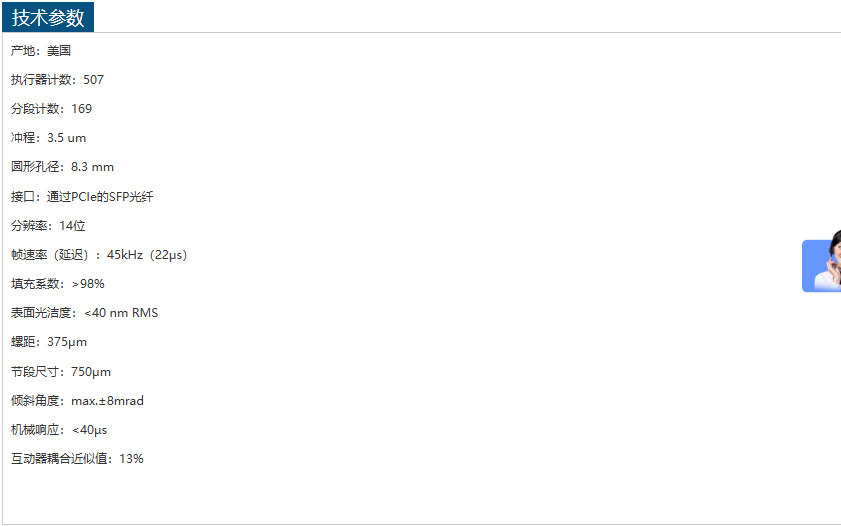Click the 帧速率（延迟）specification line
The width and height of the screenshot is (841, 526).
[99, 255]
